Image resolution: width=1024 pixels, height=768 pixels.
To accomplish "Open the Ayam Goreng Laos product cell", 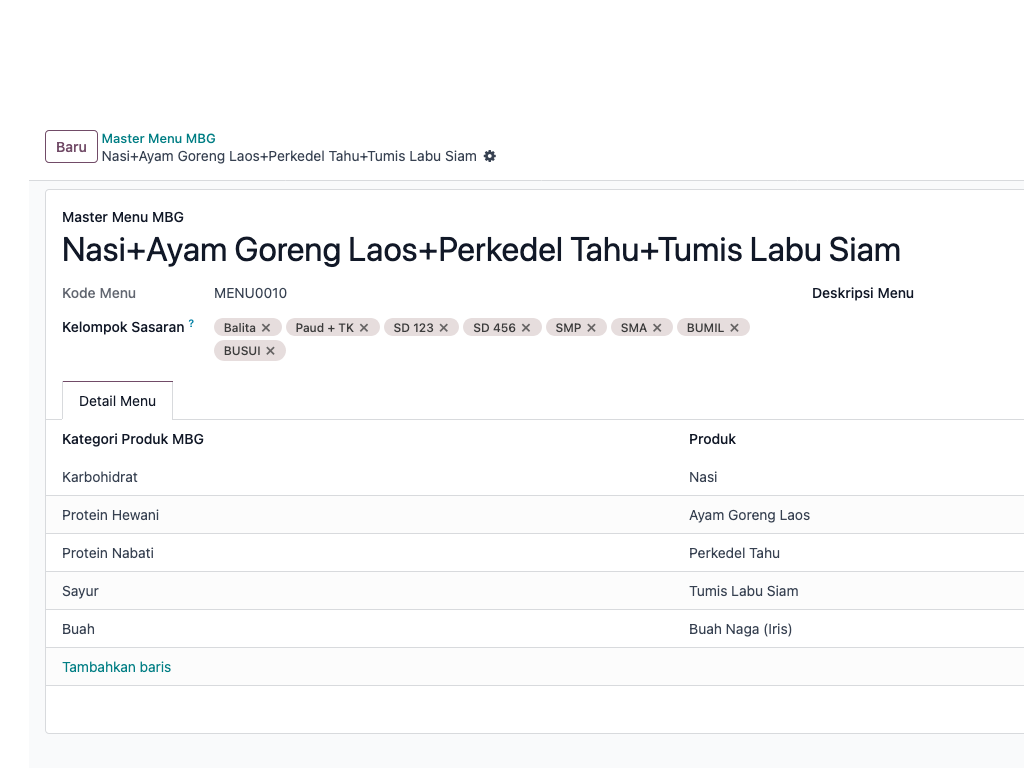I will 749,515.
